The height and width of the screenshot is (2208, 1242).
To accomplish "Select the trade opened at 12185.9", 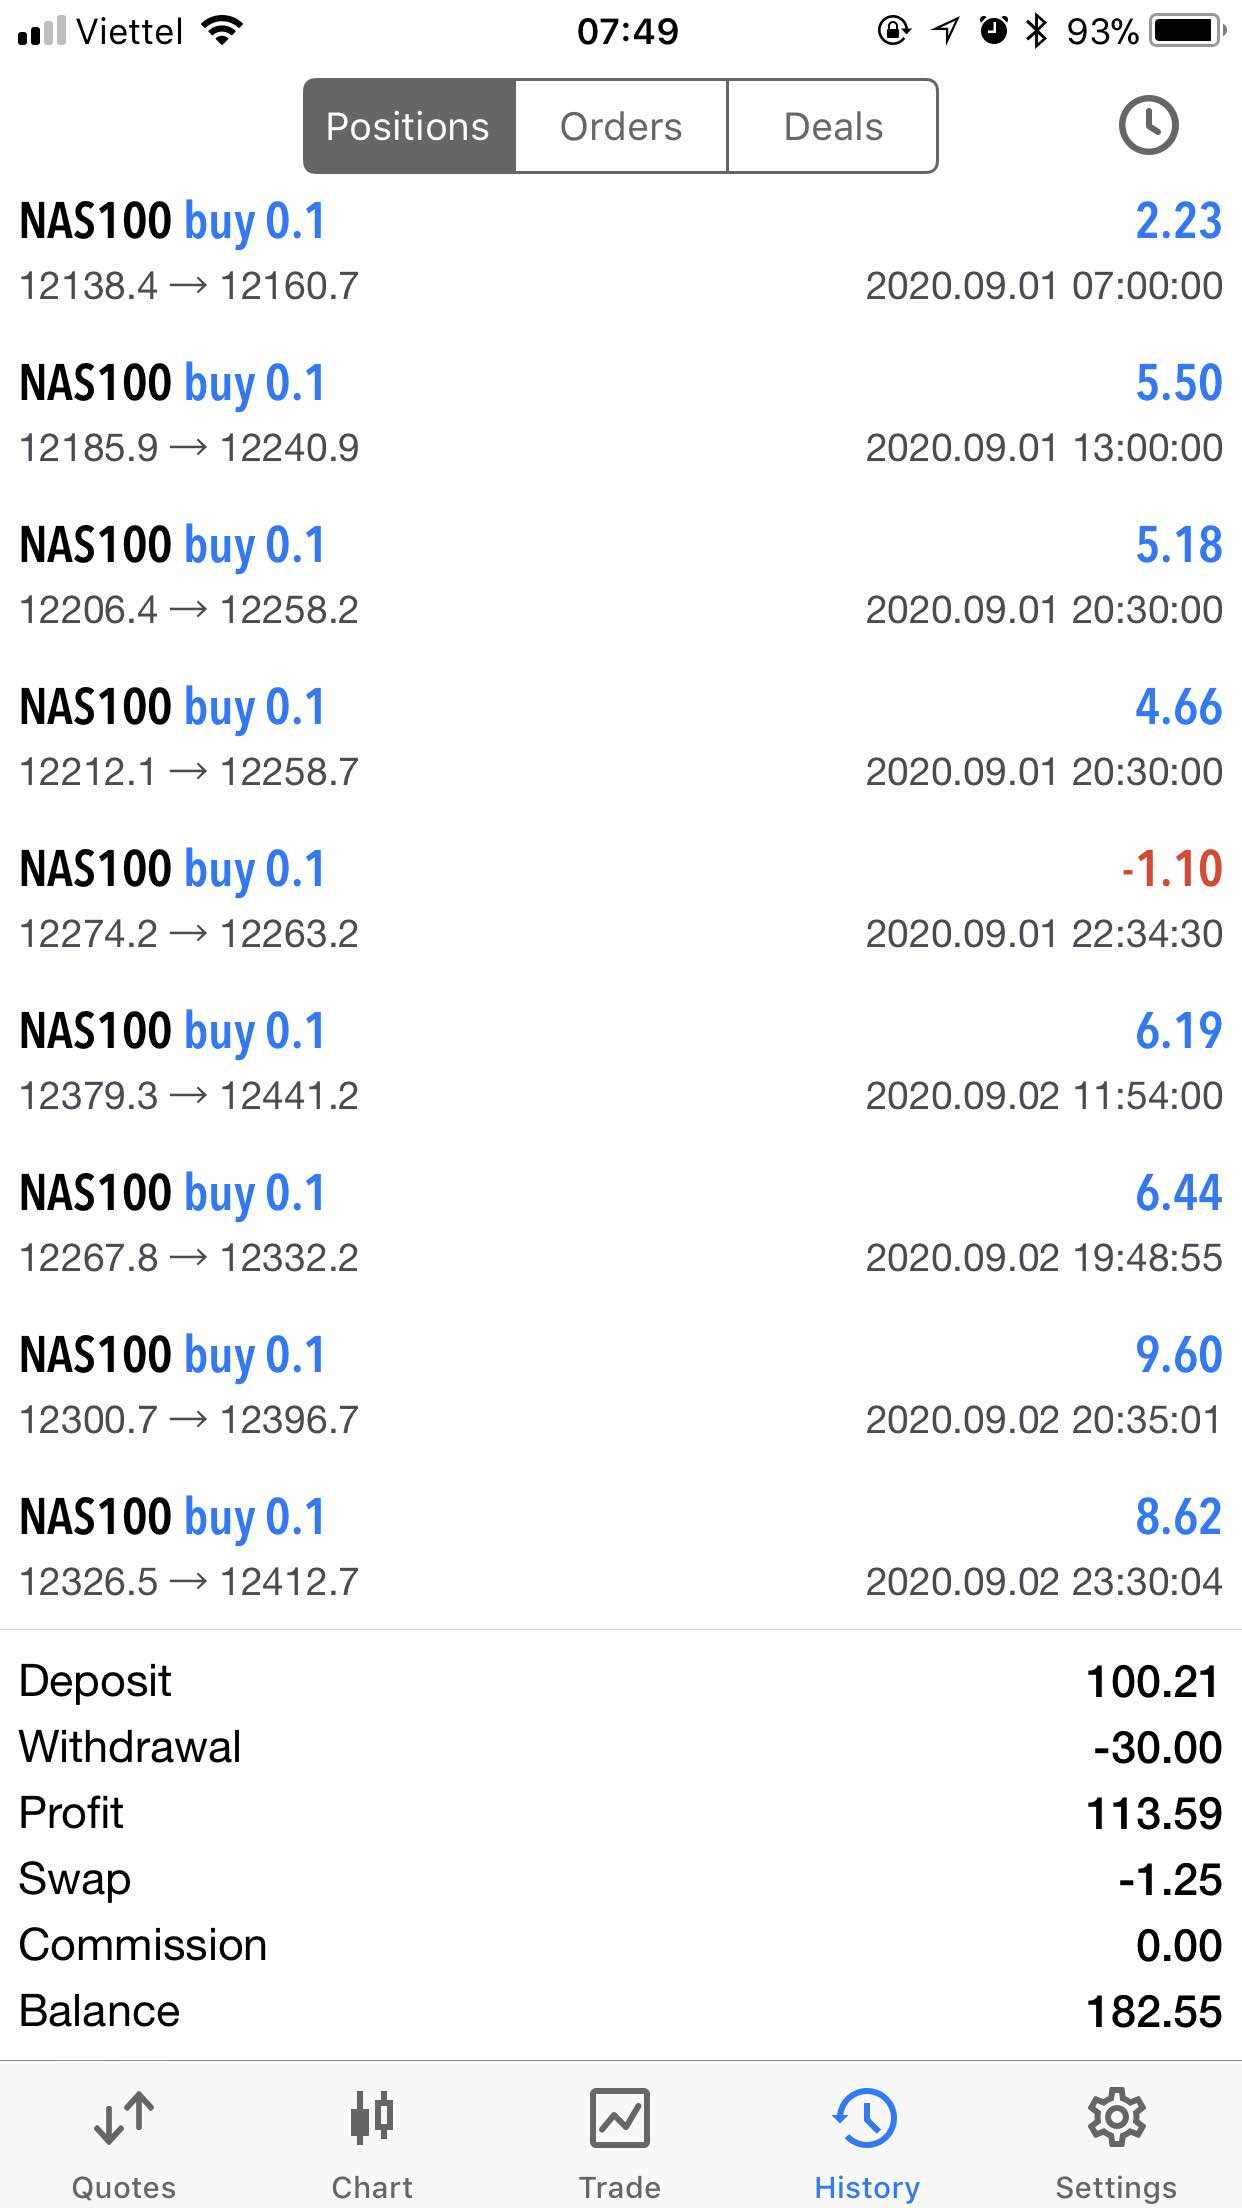I will click(x=620, y=414).
